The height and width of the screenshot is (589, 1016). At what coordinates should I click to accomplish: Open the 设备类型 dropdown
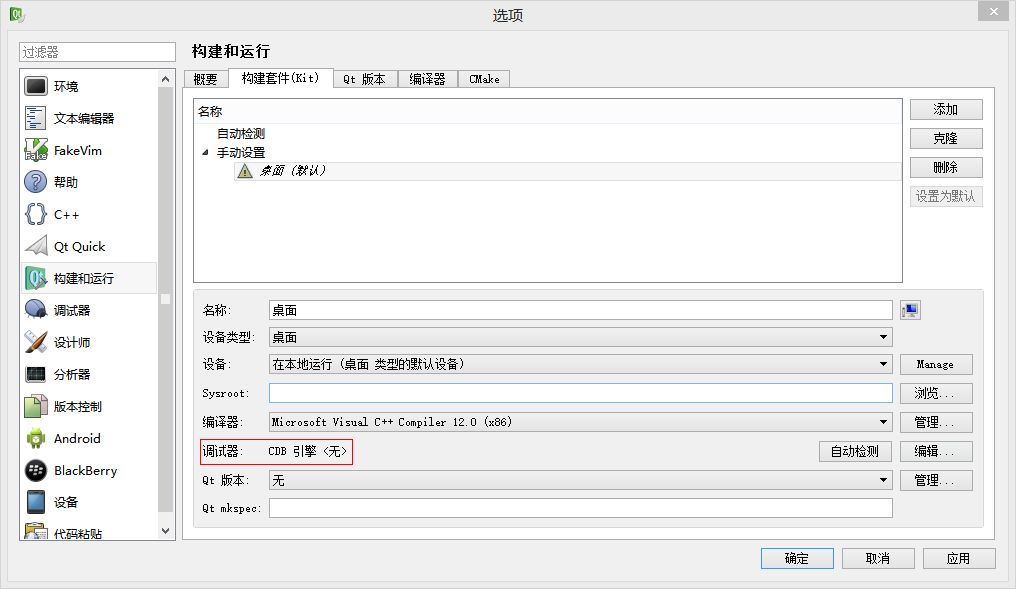(x=581, y=337)
